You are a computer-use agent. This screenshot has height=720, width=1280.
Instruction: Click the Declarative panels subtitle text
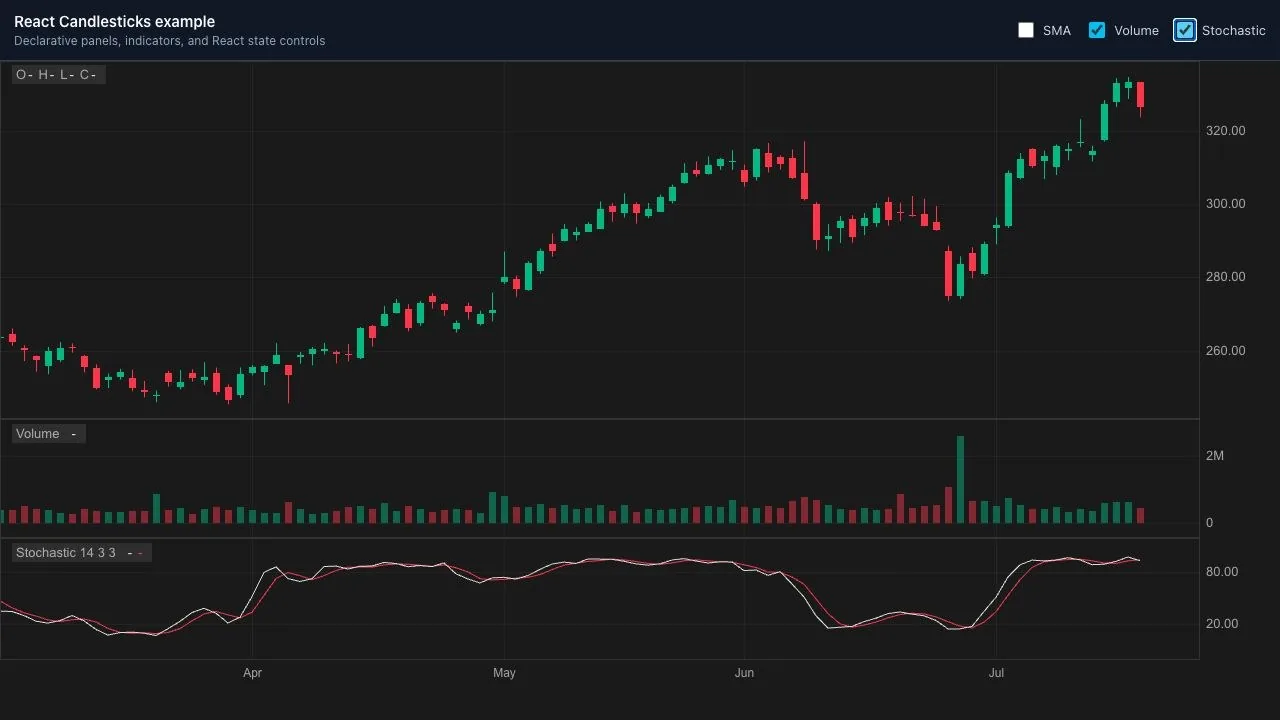(169, 41)
